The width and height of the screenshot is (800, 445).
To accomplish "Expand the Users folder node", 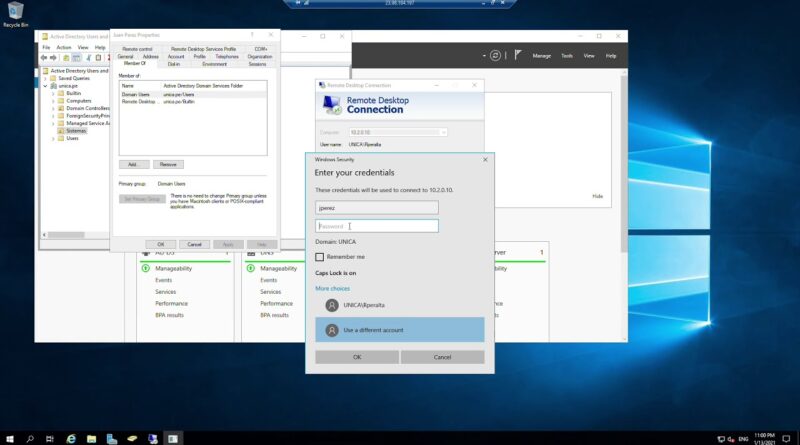I will 53,138.
